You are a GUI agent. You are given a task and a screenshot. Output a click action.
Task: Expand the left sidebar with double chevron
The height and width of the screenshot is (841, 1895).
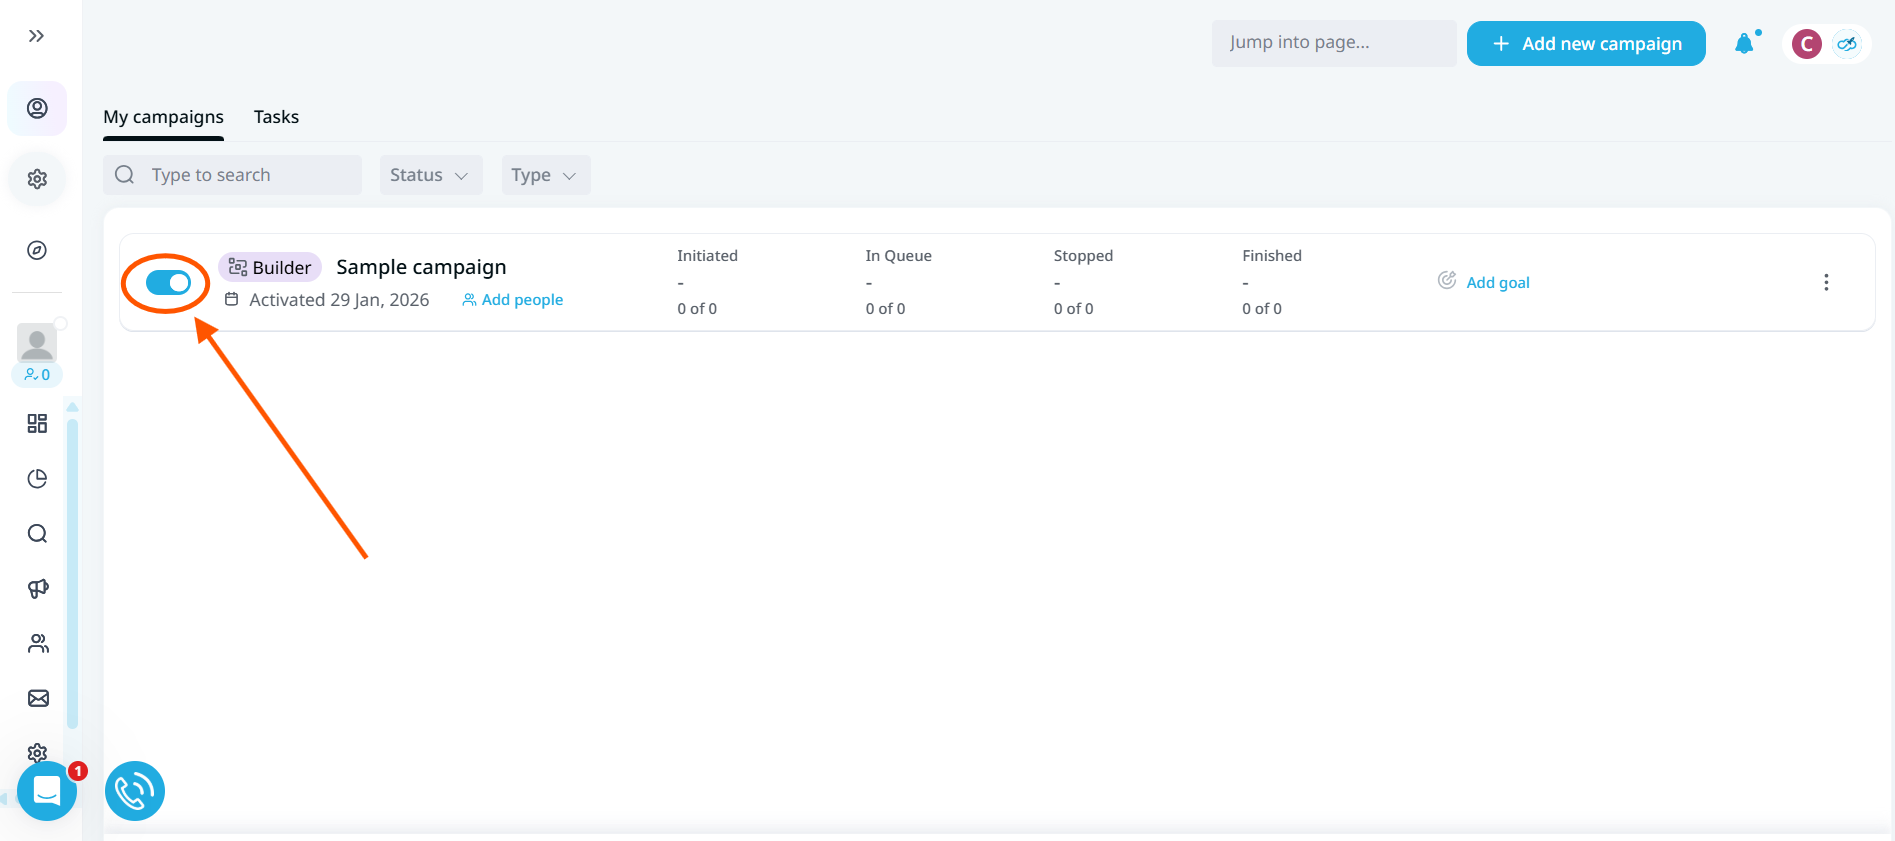[36, 36]
